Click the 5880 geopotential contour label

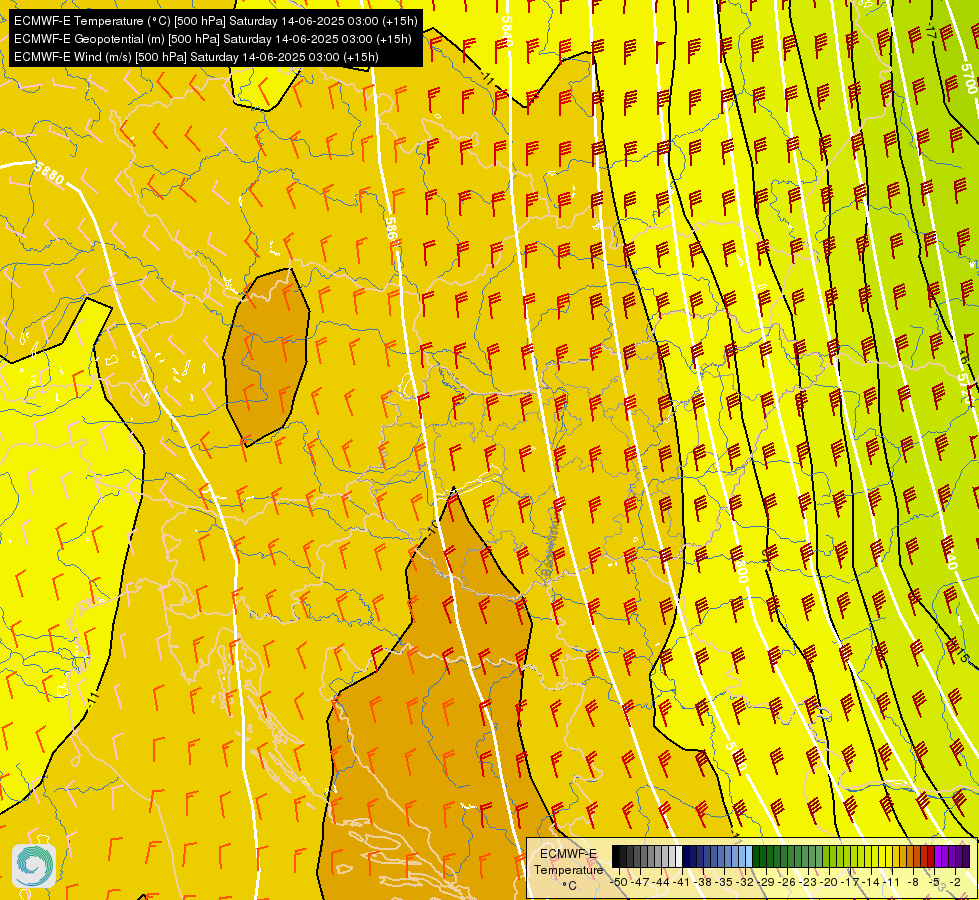coord(49,174)
